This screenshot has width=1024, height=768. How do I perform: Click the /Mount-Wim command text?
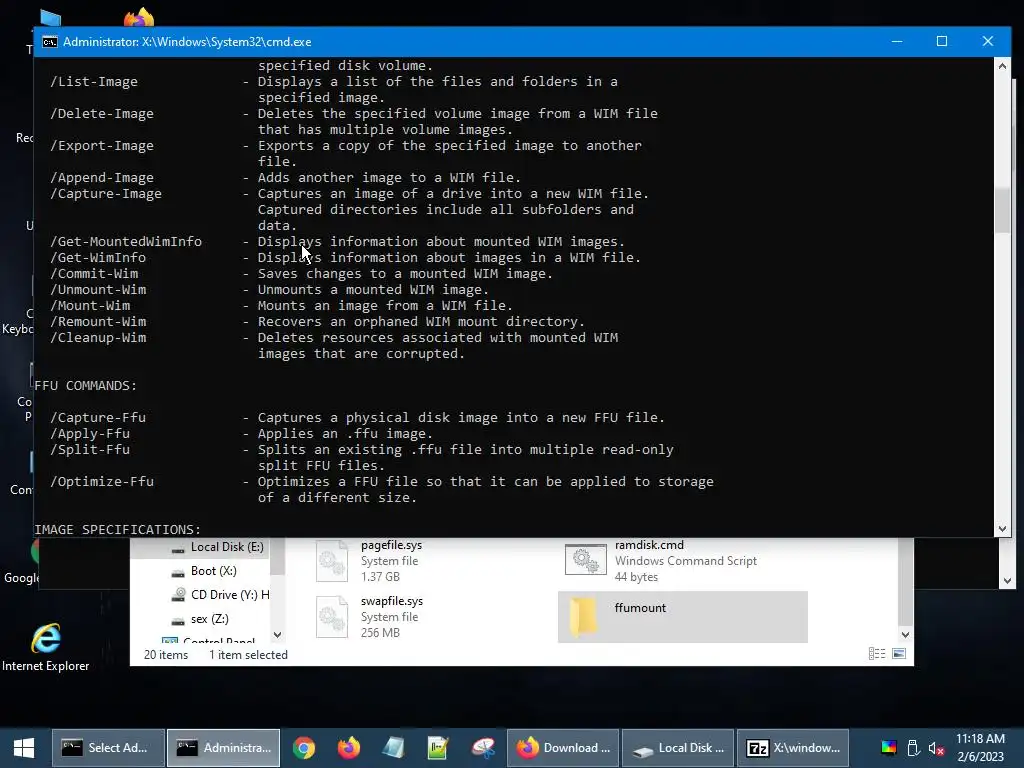[90, 306]
